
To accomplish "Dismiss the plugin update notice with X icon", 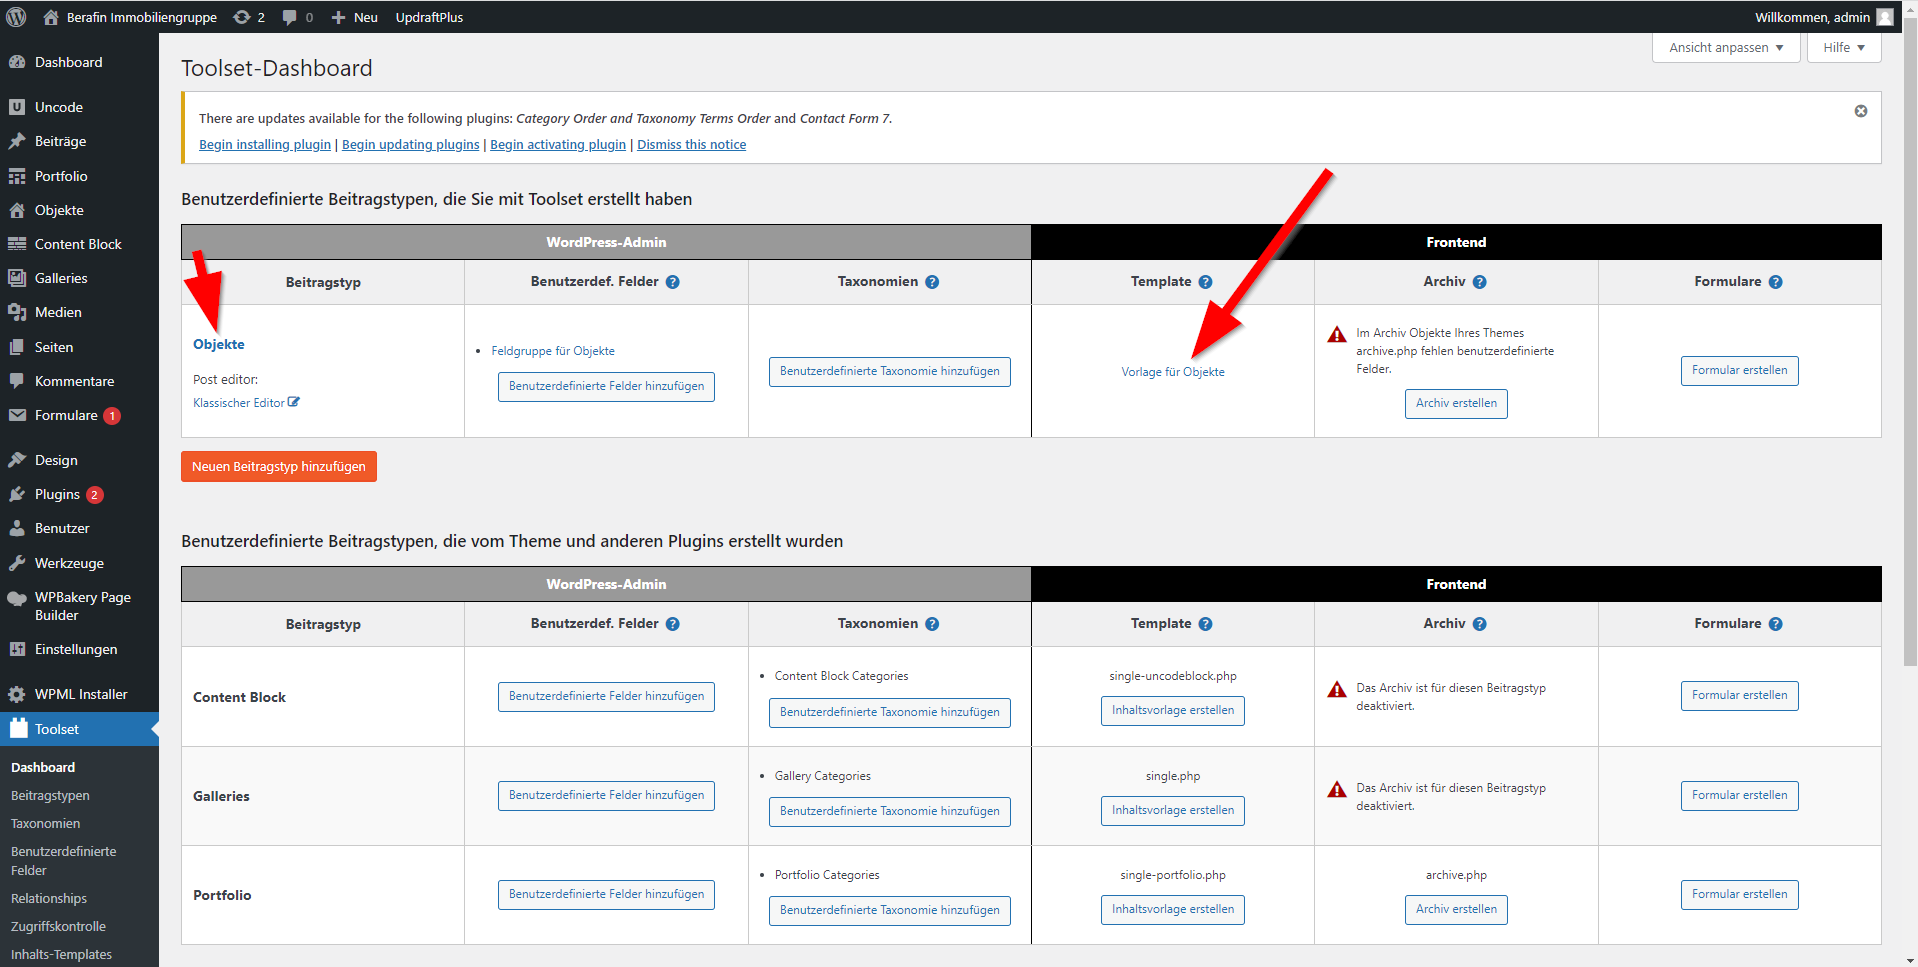I will pos(1860,111).
